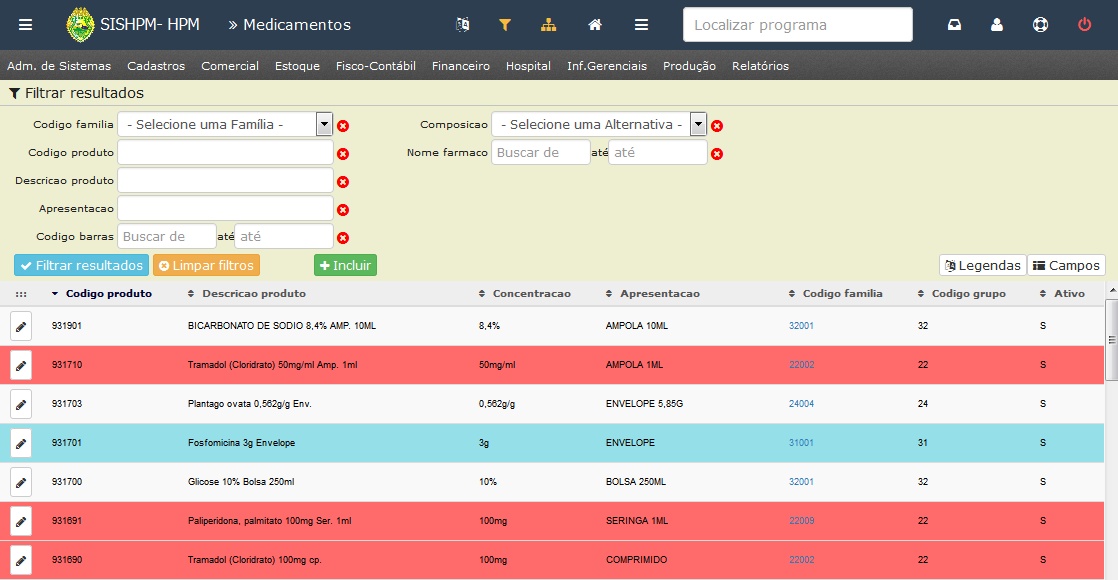The image size is (1118, 580).
Task: Open family link 32001 for Bicarbonato row
Action: [x=801, y=326]
